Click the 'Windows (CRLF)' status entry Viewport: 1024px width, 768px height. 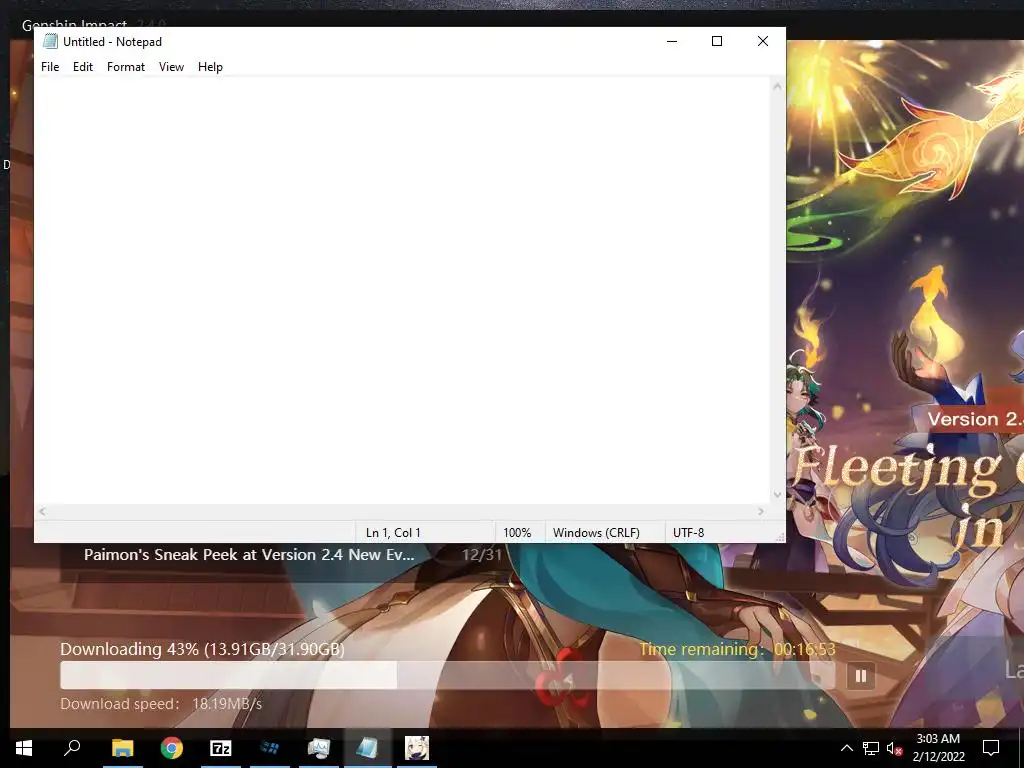point(596,533)
